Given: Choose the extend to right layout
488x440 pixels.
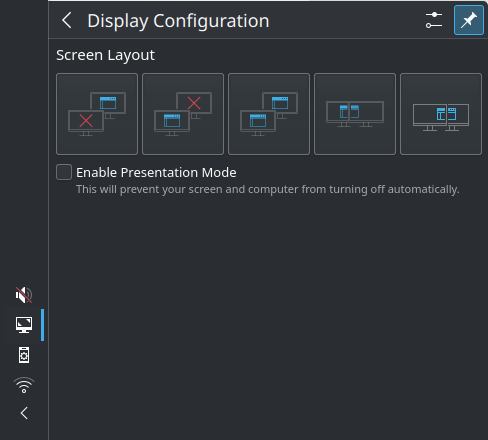Looking at the screenshot, I should point(441,114).
